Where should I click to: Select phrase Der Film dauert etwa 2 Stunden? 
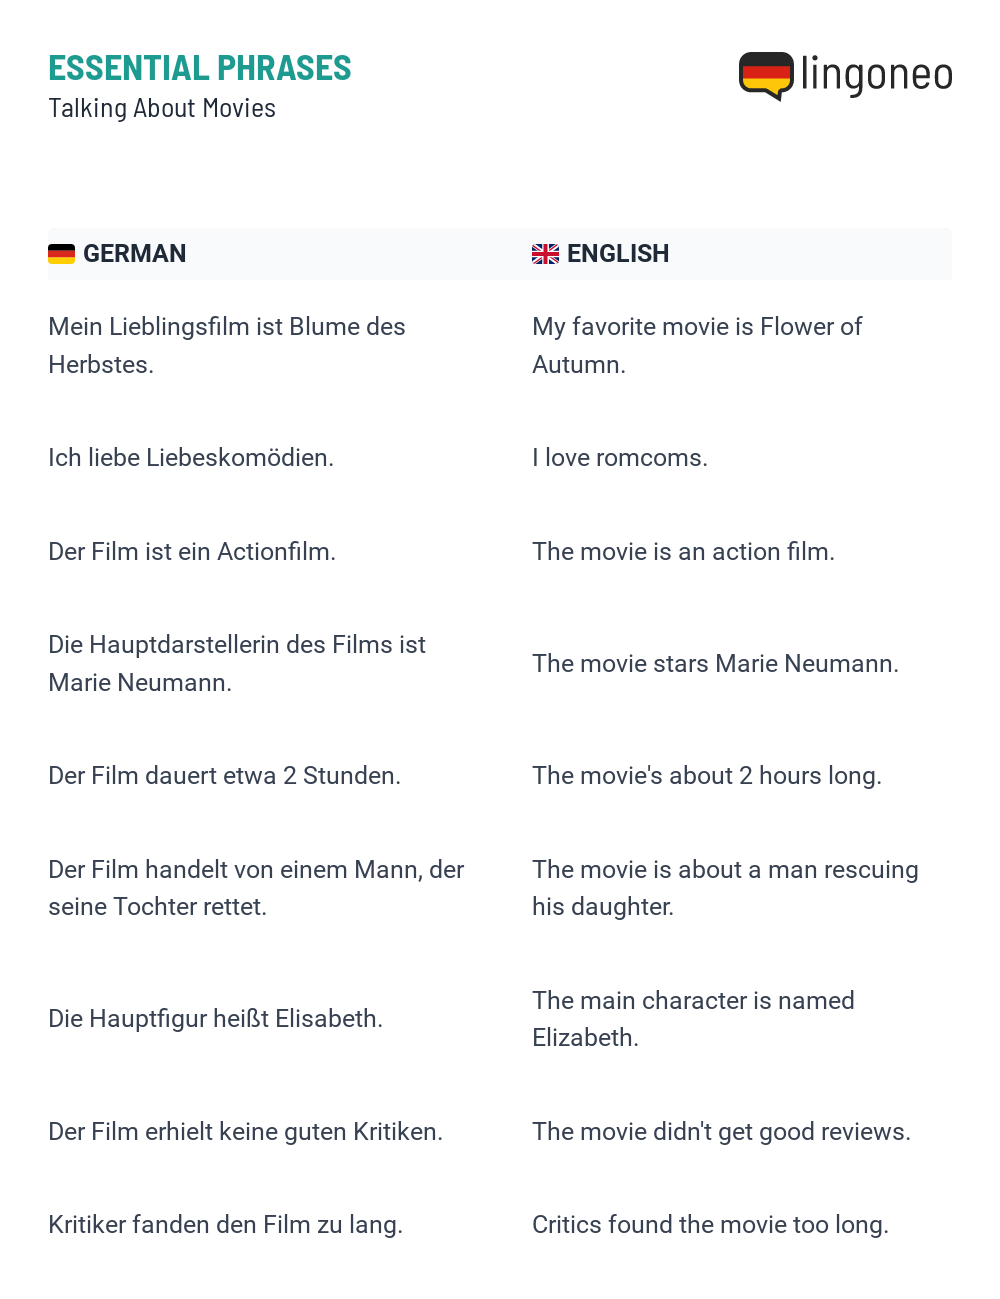[225, 775]
